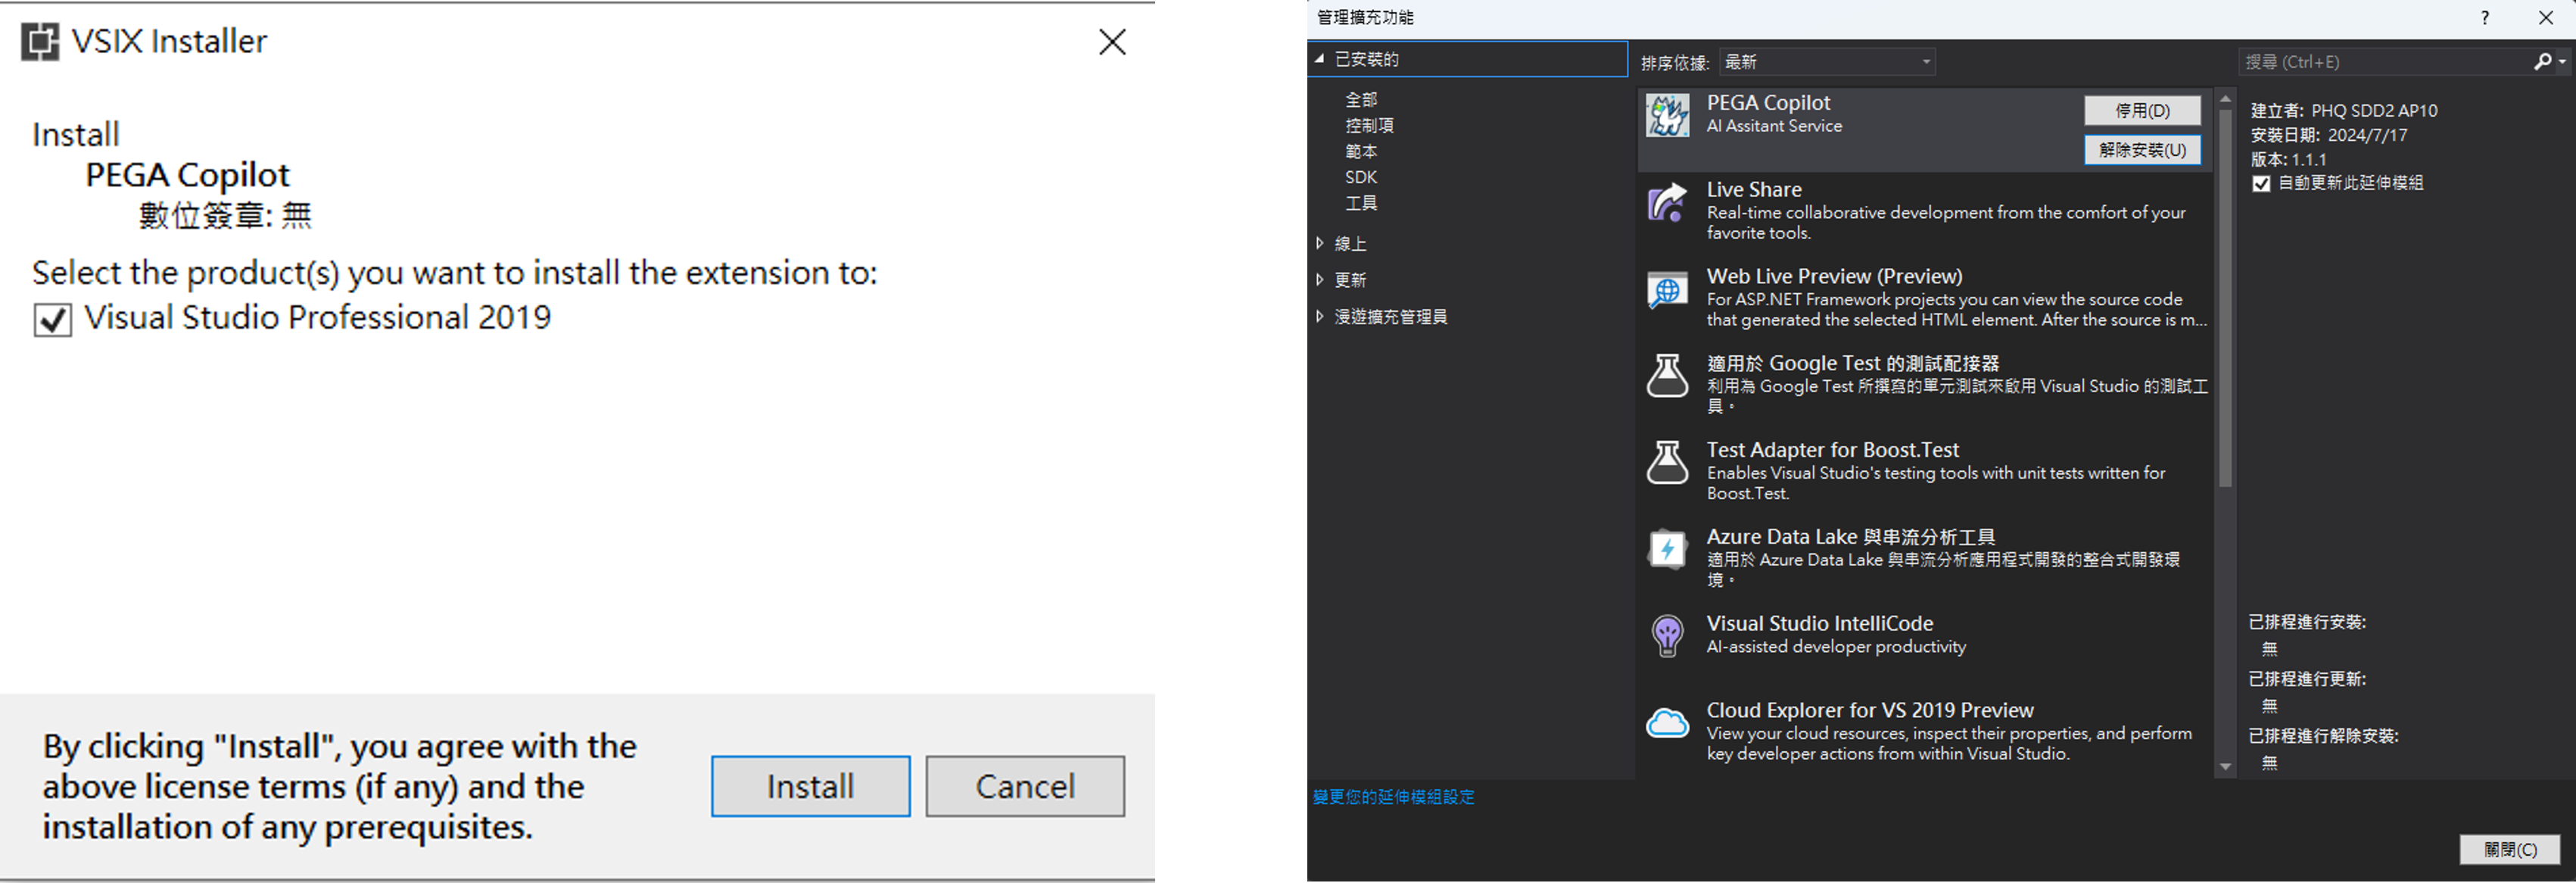2576x883 pixels.
Task: Select 全部 under installed
Action: pyautogui.click(x=1361, y=100)
